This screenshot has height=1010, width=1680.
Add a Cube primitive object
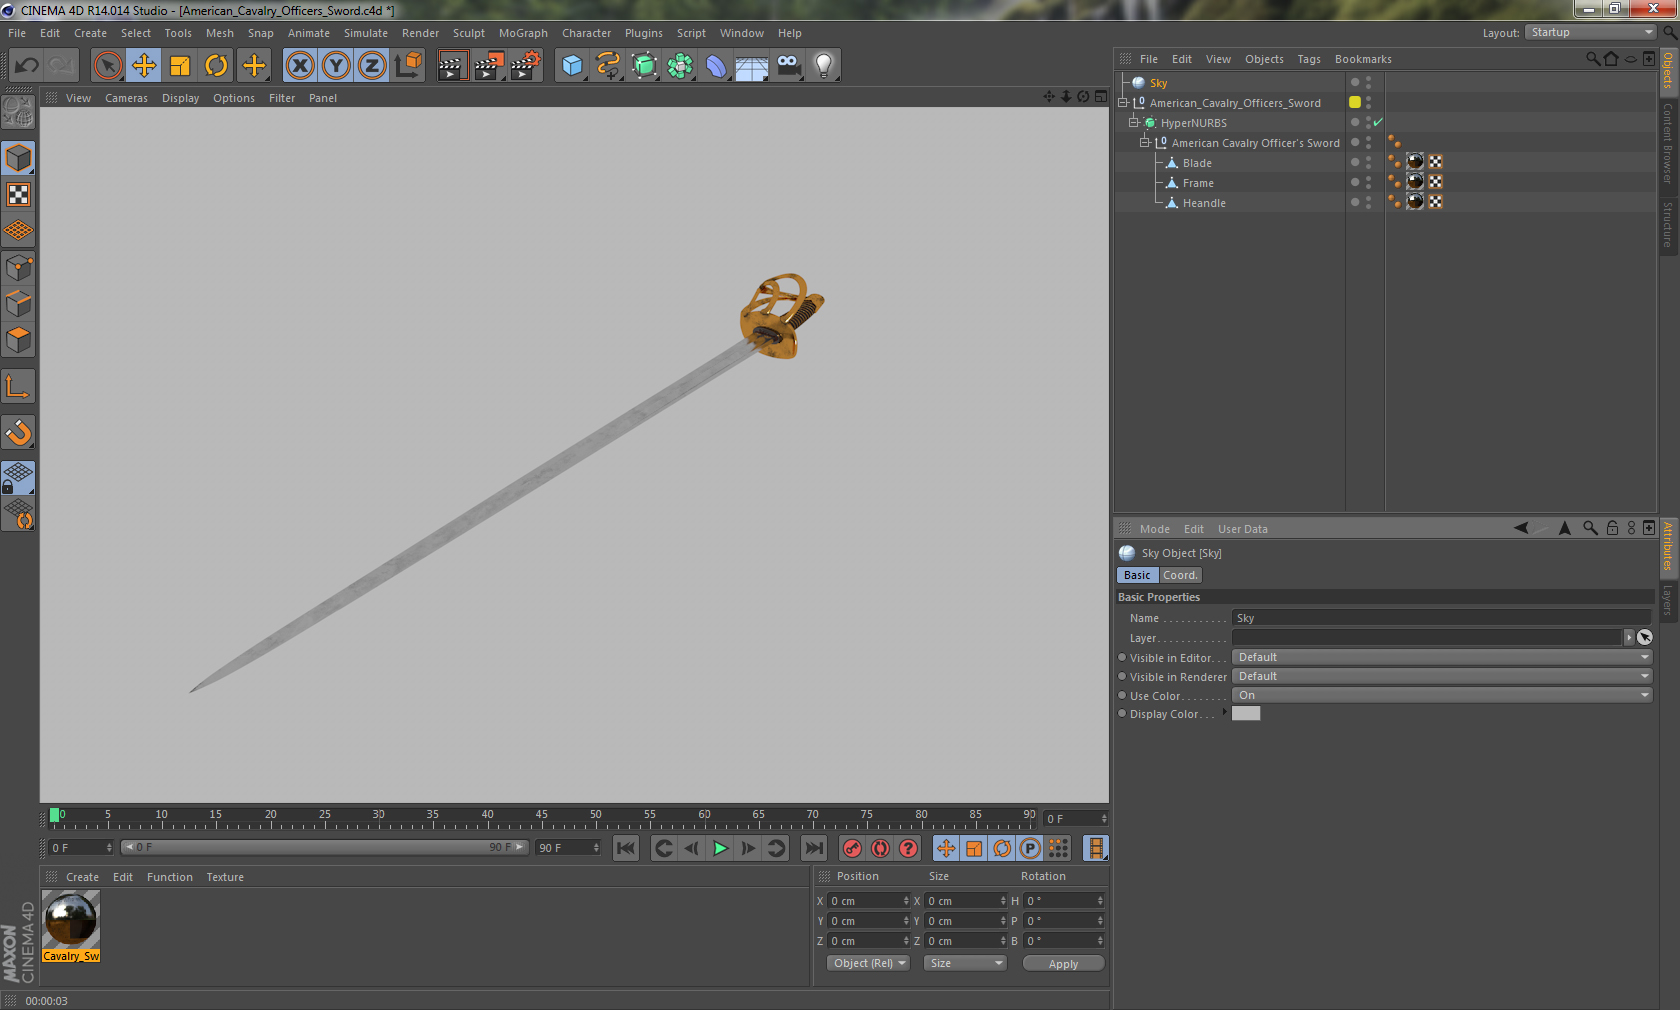pyautogui.click(x=572, y=66)
